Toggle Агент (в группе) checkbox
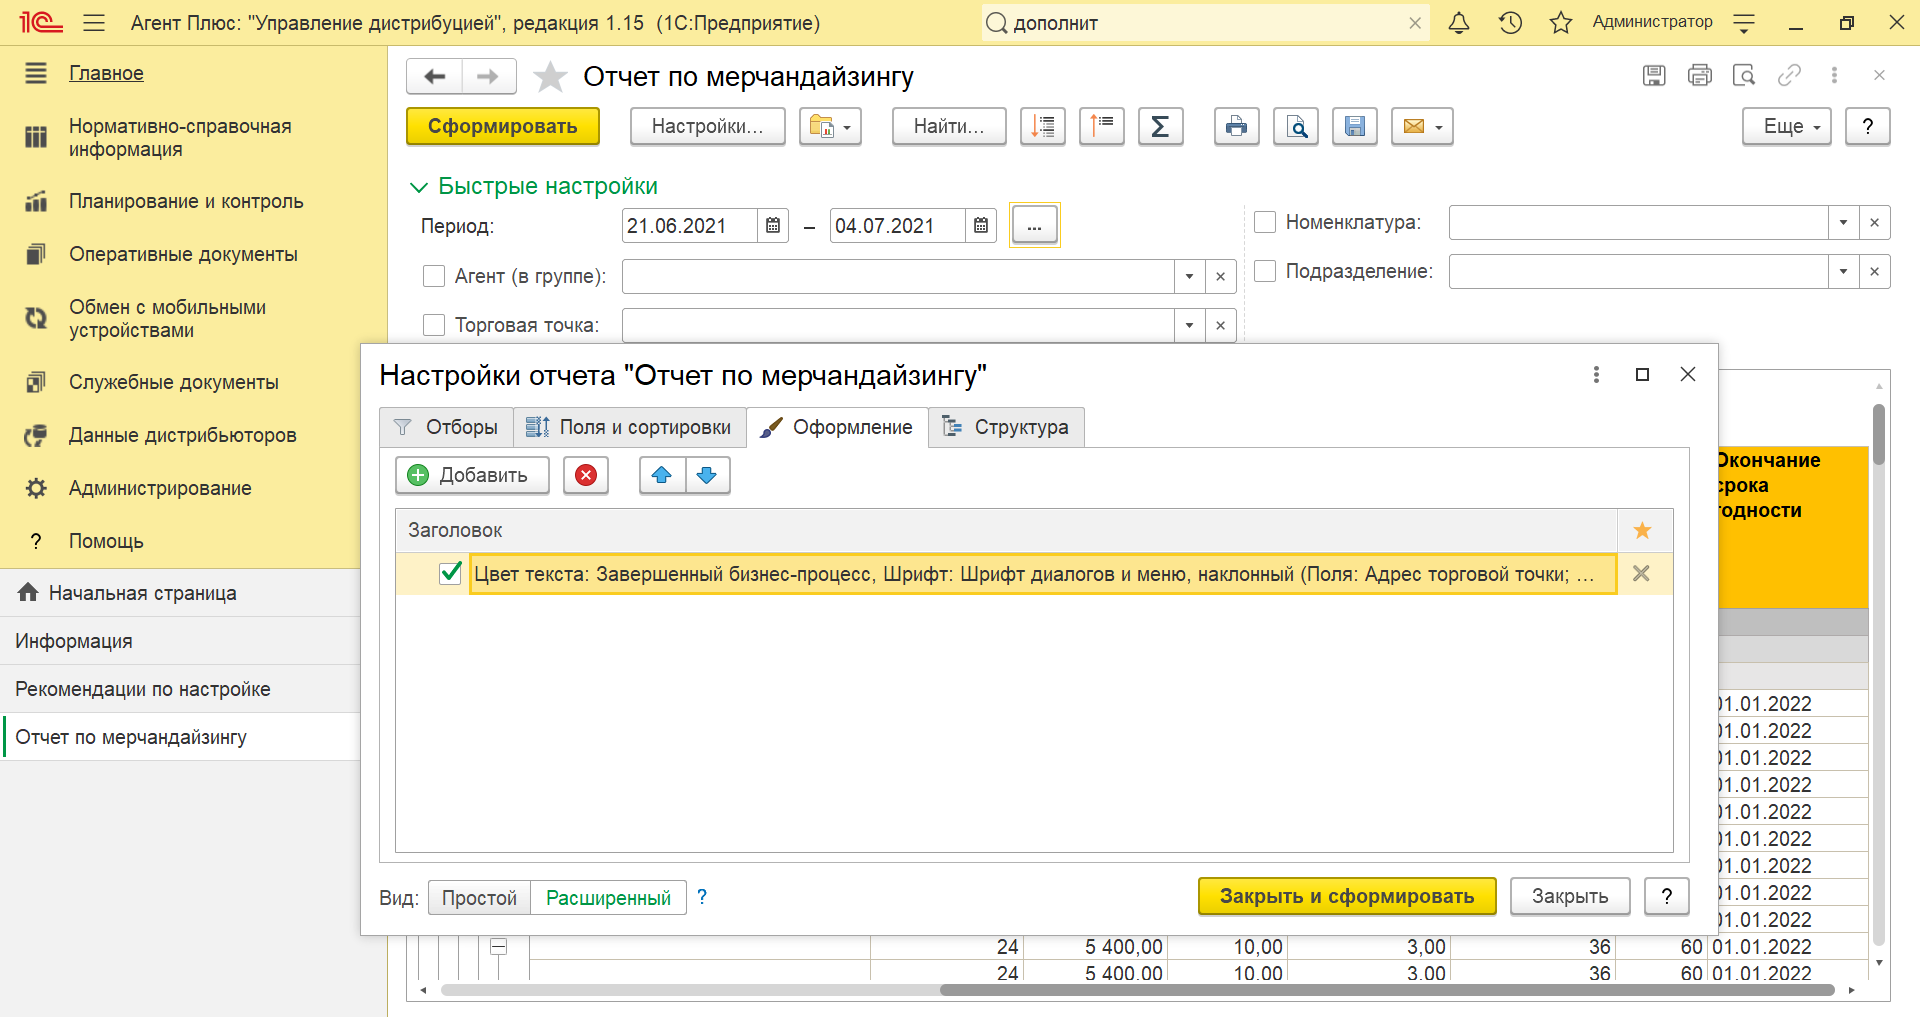Screen dimensions: 1920x1017 pos(434,276)
